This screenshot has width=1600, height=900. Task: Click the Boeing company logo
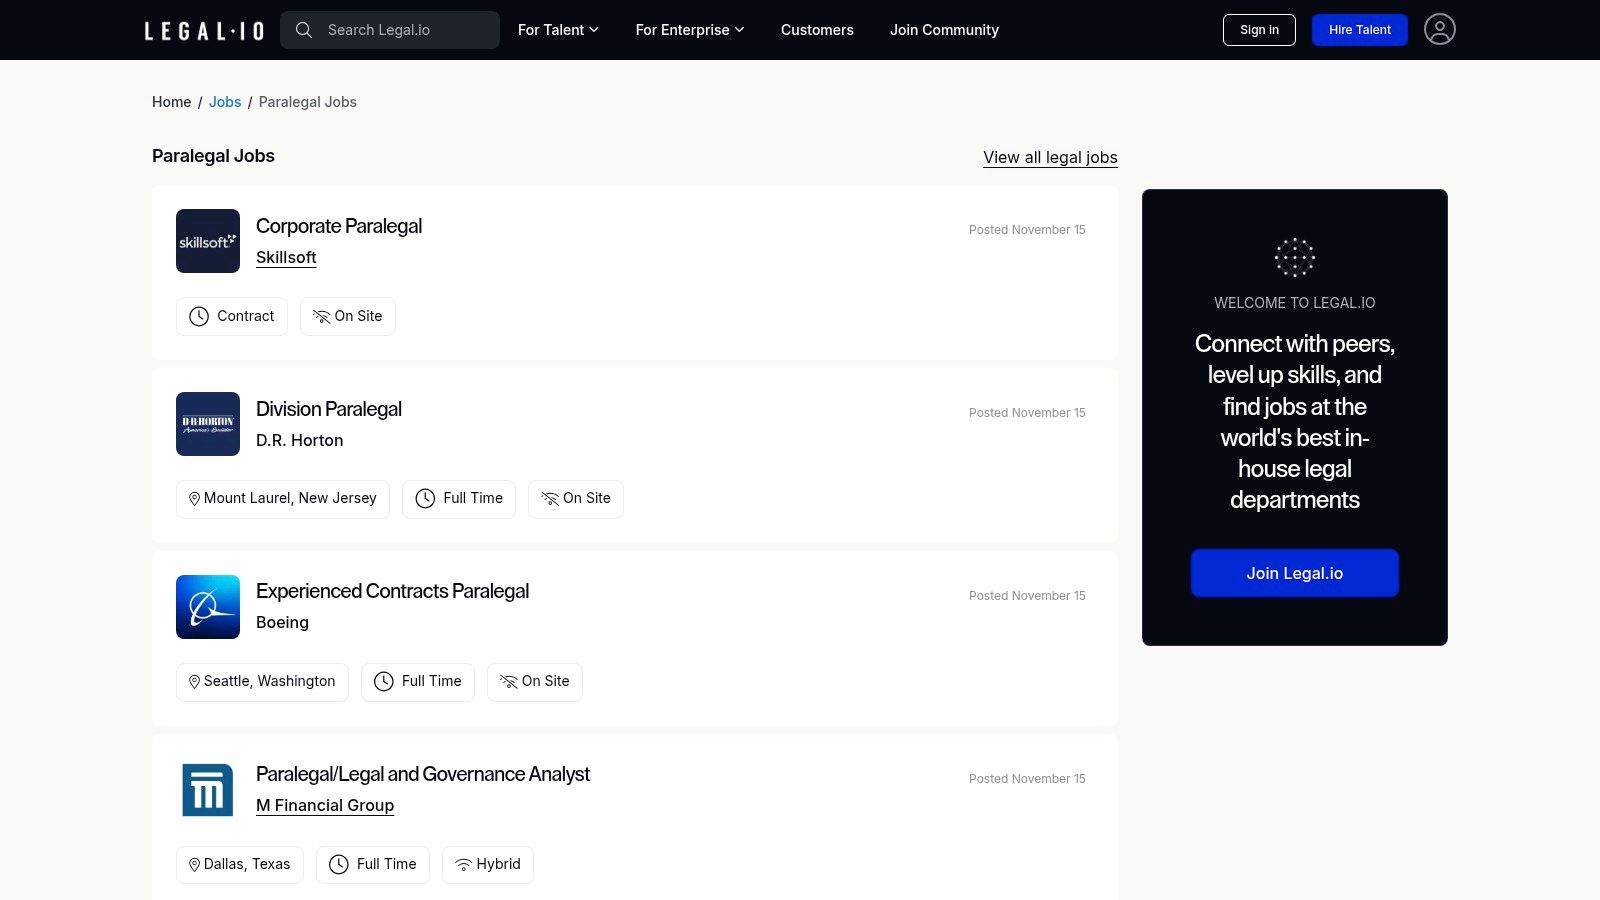pyautogui.click(x=207, y=606)
